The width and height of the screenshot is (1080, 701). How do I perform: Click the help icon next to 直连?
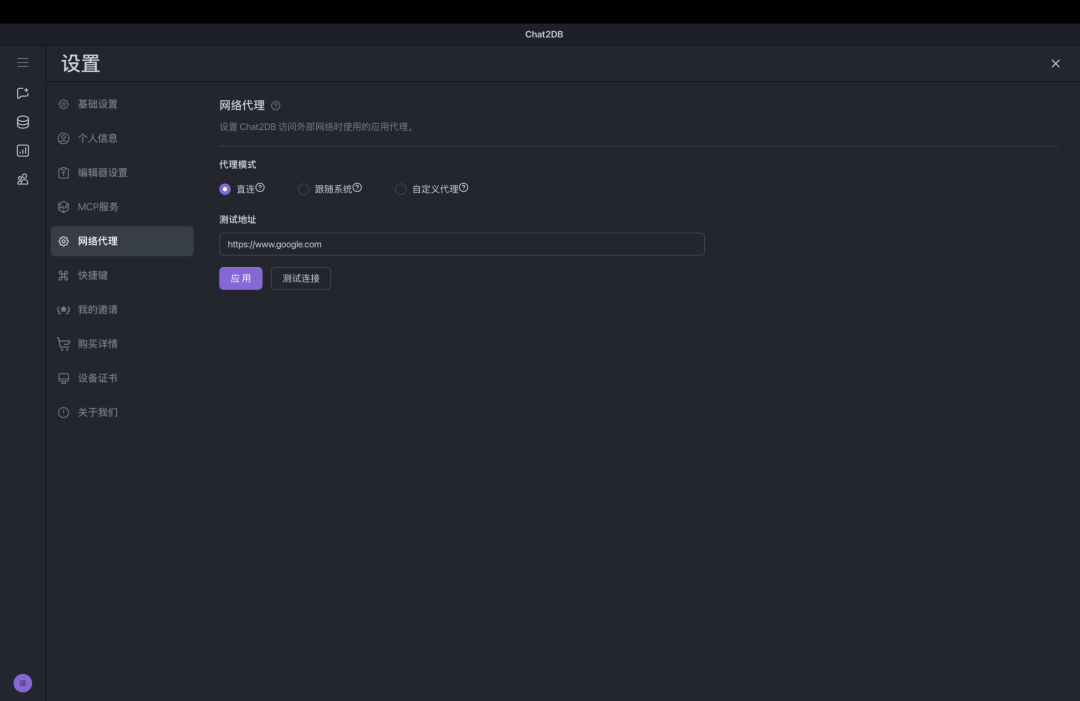(260, 187)
